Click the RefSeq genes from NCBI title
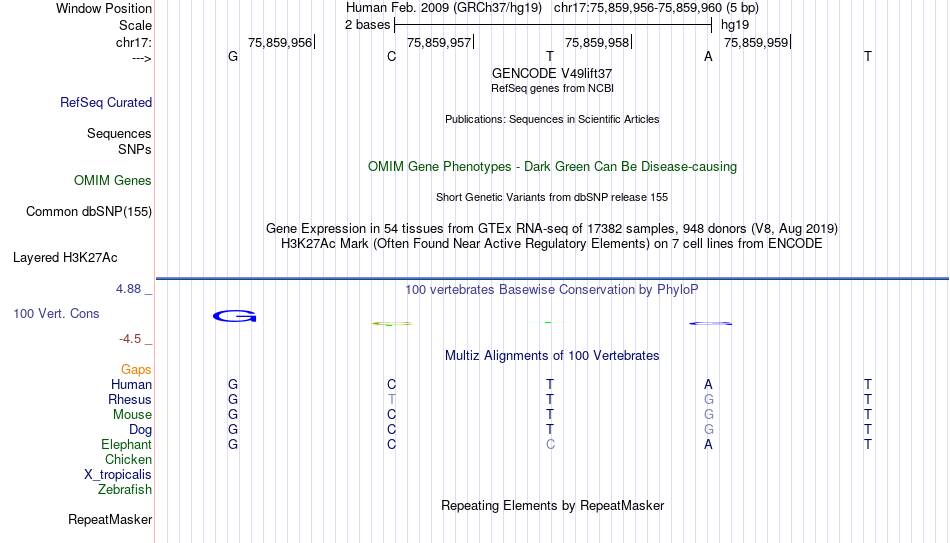This screenshot has height=543, width=950. 553,88
